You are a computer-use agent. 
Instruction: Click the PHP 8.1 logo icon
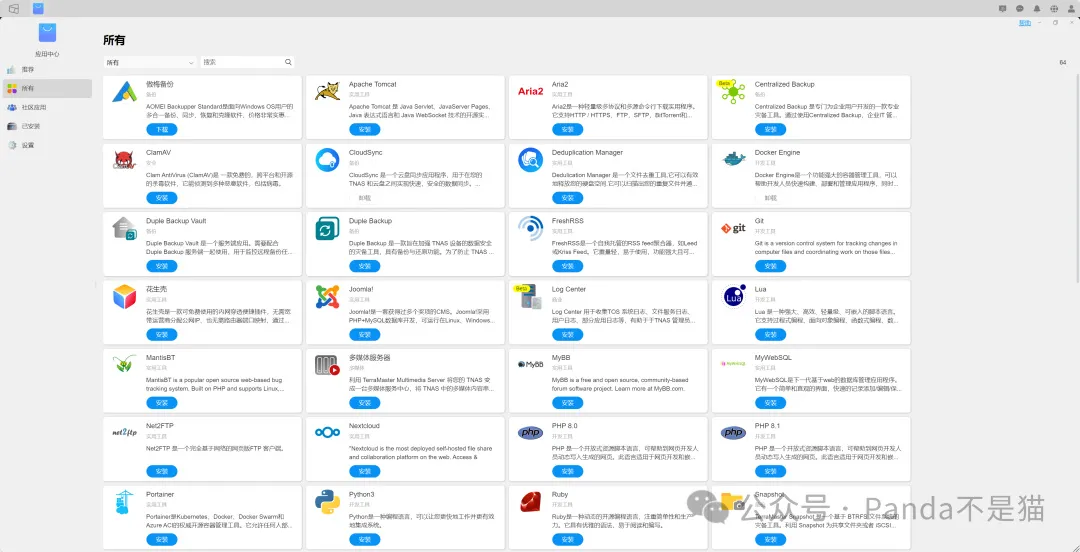click(734, 433)
